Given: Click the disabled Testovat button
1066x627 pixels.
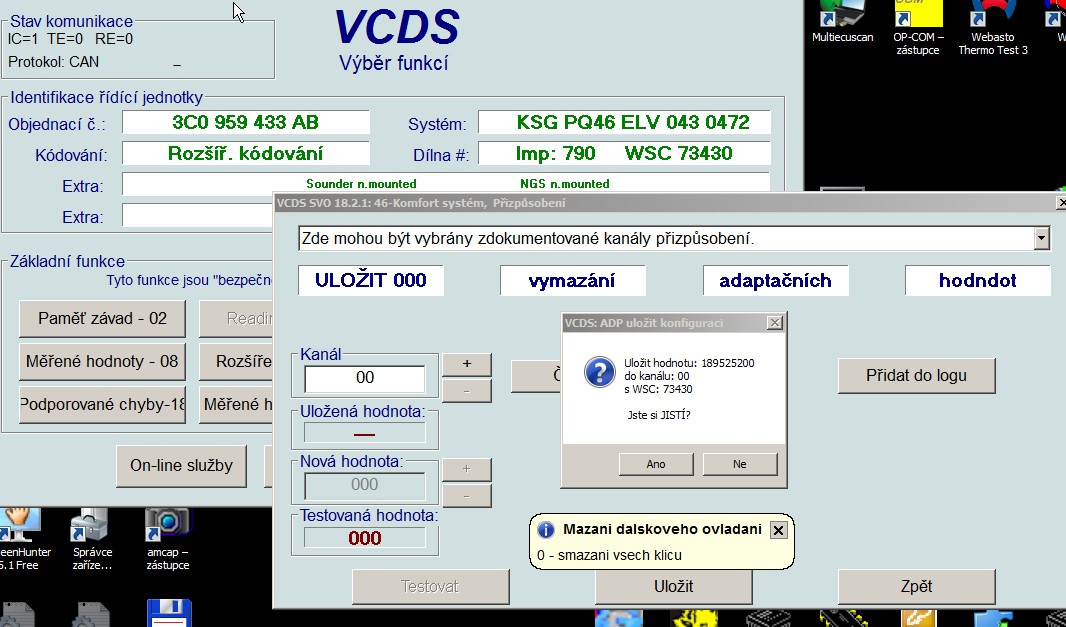Looking at the screenshot, I should pos(430,586).
